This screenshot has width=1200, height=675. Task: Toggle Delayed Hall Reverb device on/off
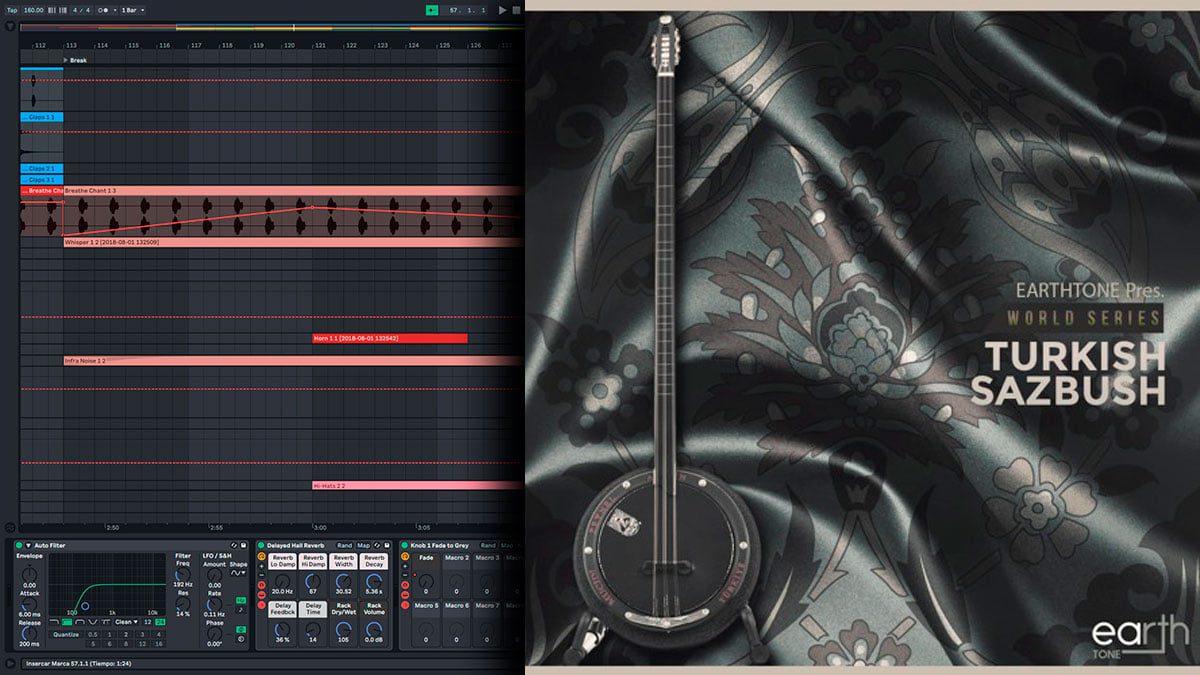[261, 545]
